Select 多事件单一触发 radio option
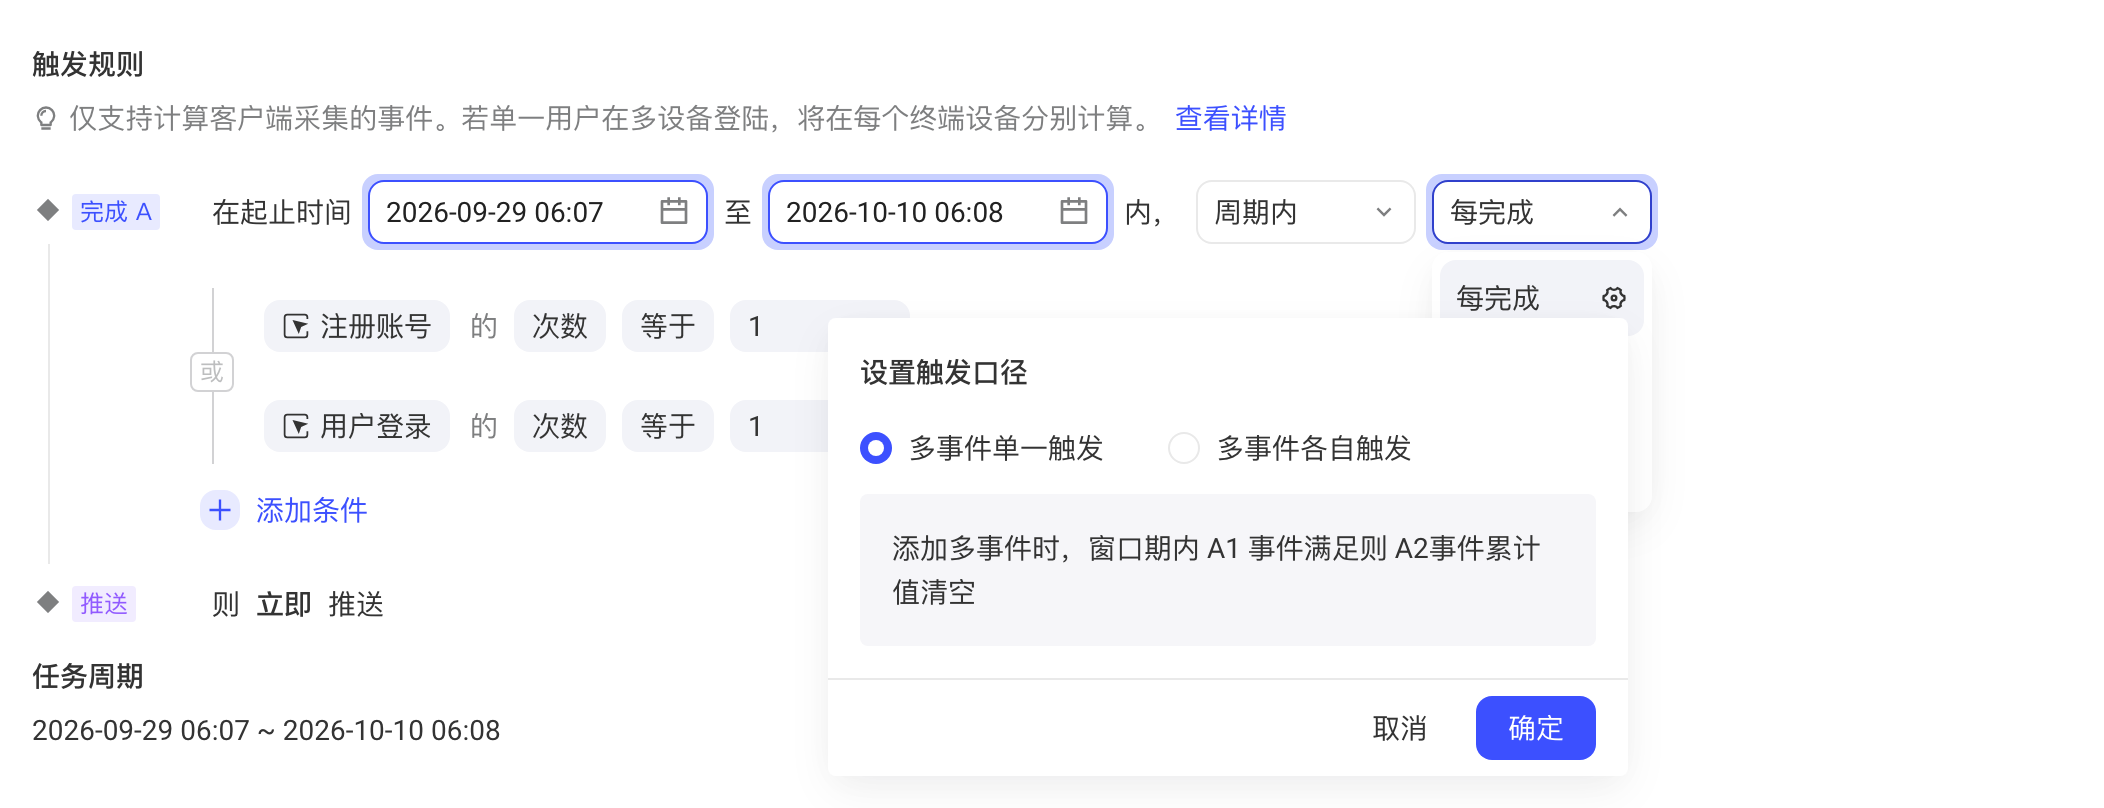This screenshot has height=808, width=2104. (876, 448)
